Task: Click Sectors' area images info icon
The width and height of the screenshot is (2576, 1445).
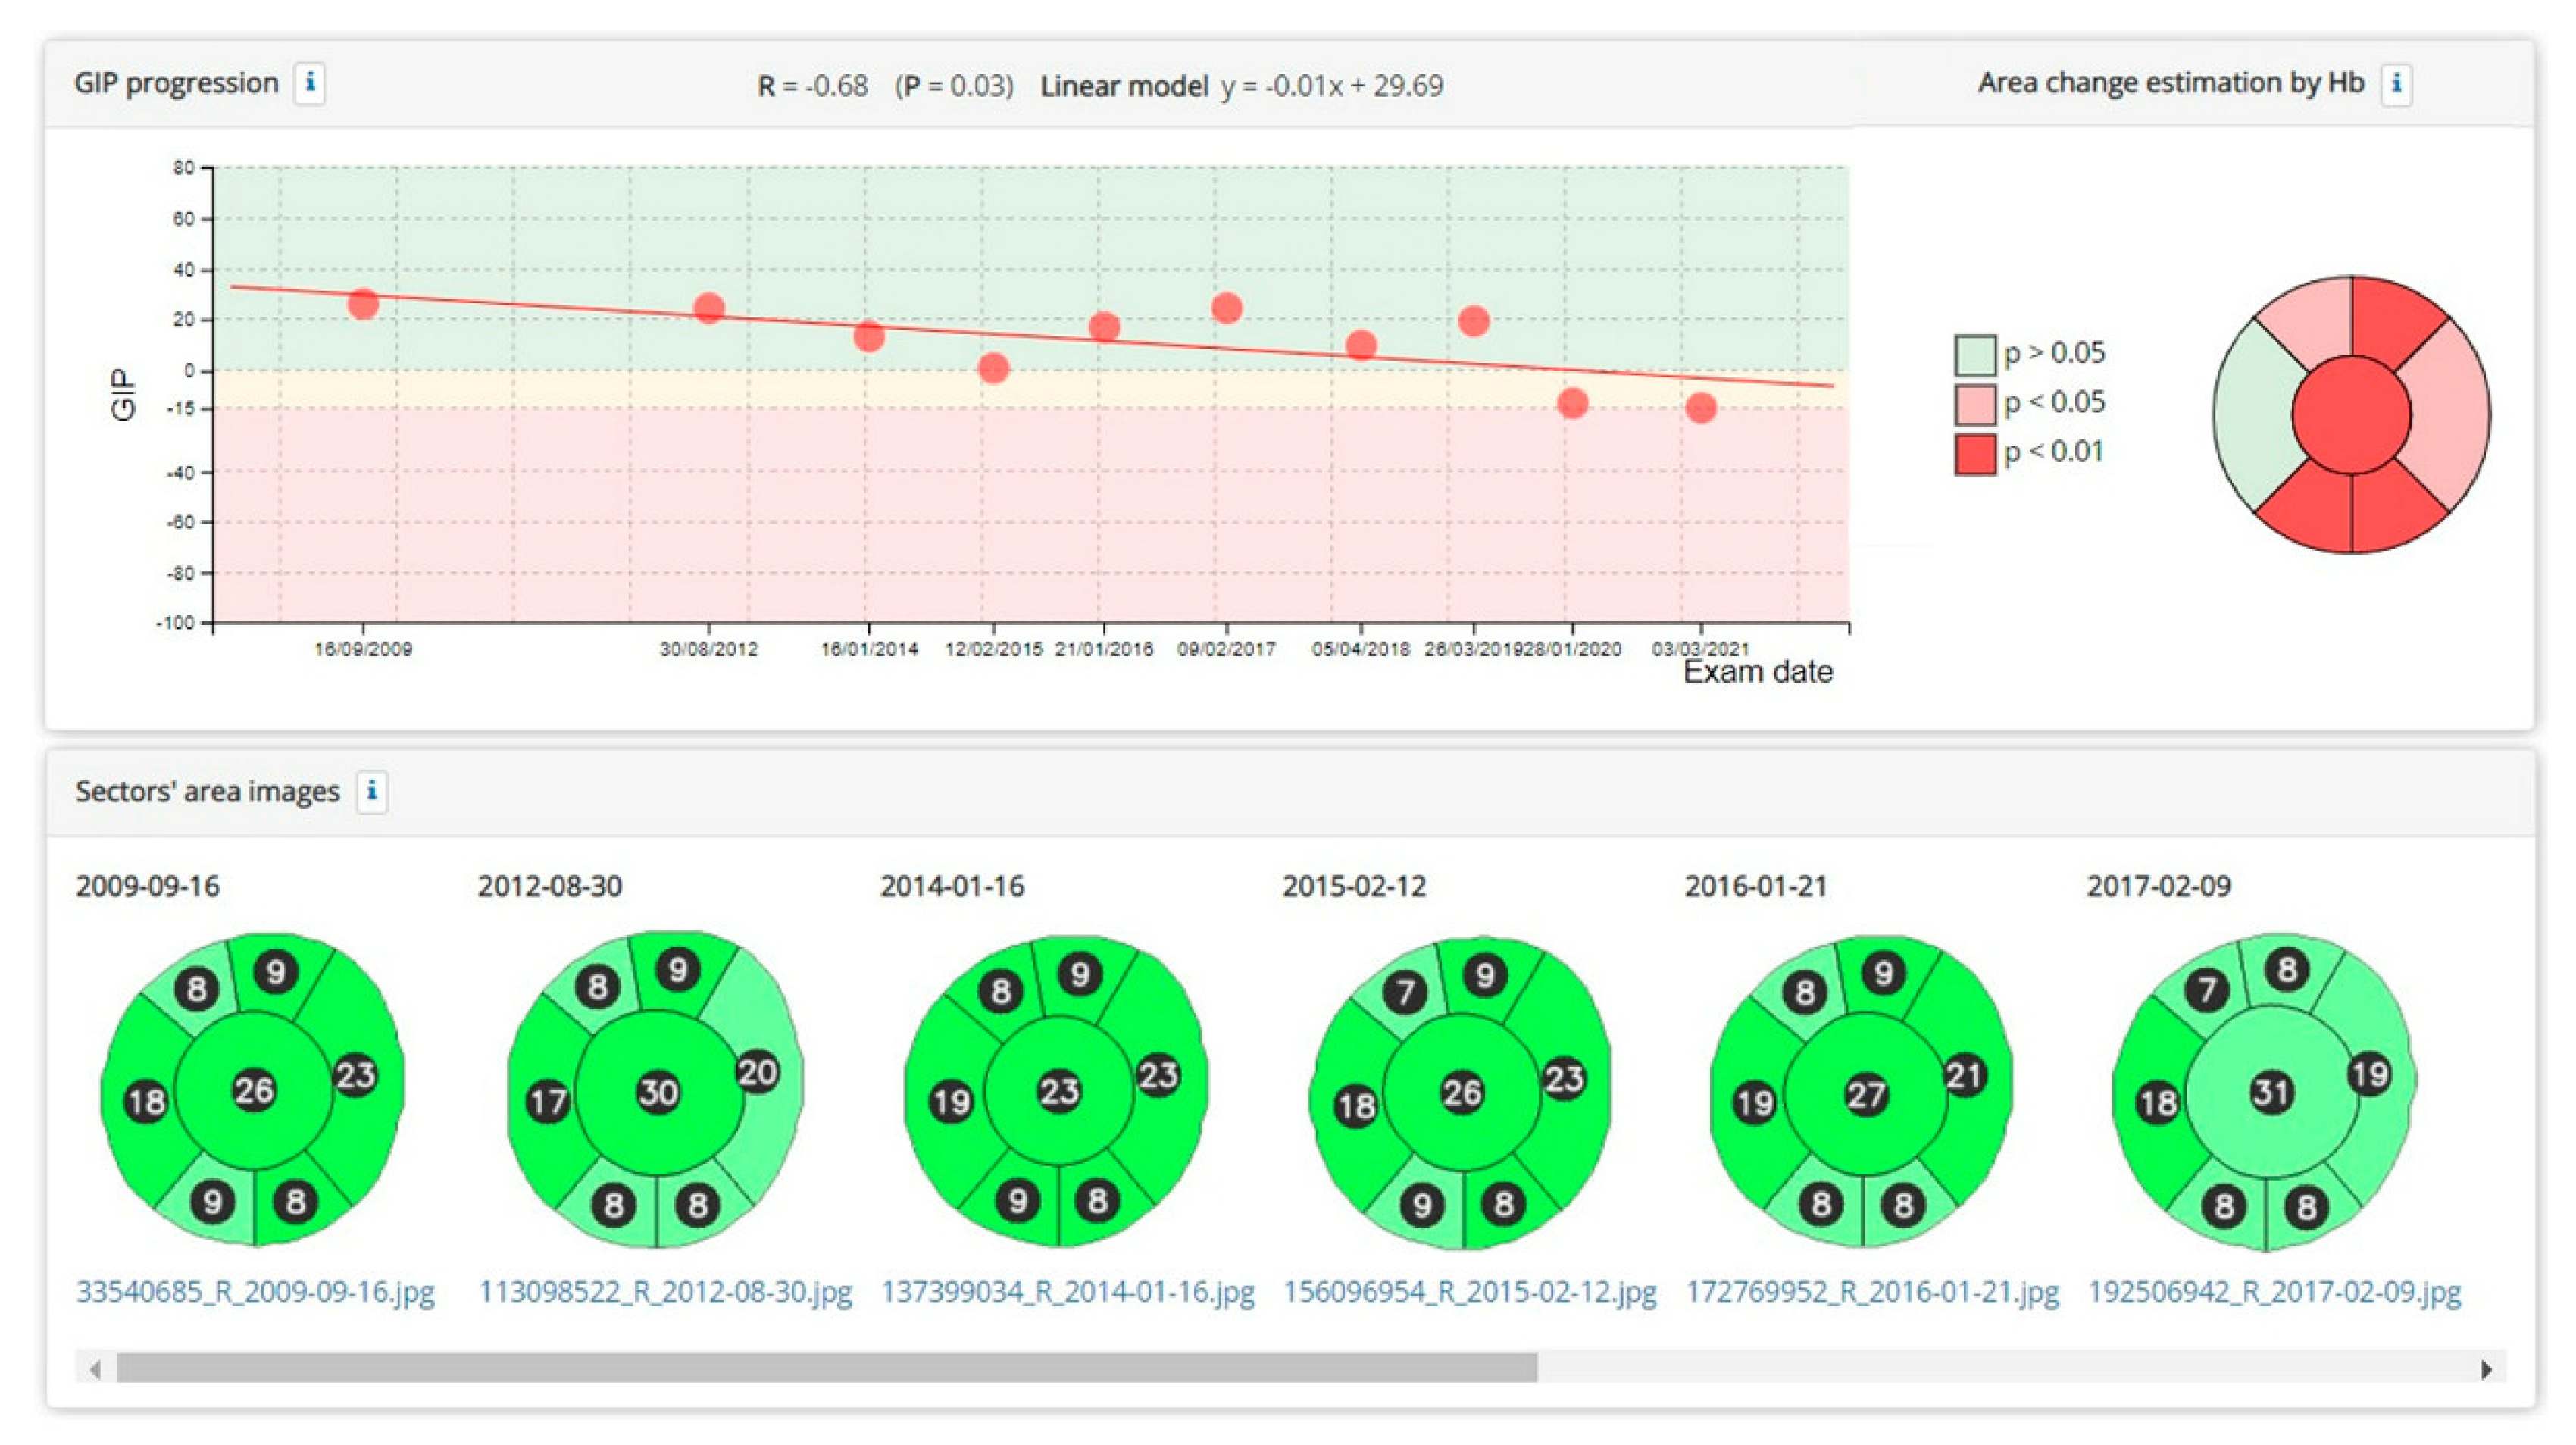Action: click(372, 791)
